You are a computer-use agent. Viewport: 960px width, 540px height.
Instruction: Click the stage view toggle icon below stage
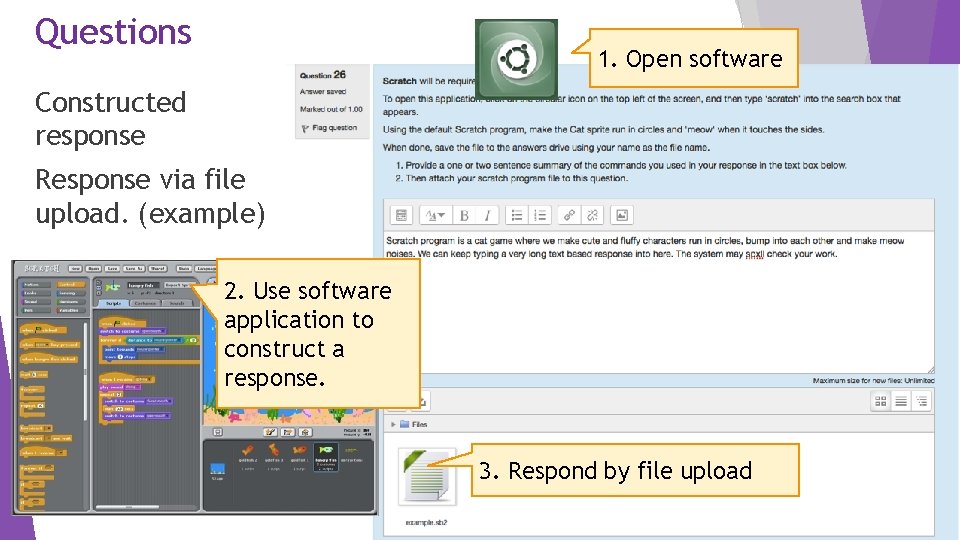(218, 432)
